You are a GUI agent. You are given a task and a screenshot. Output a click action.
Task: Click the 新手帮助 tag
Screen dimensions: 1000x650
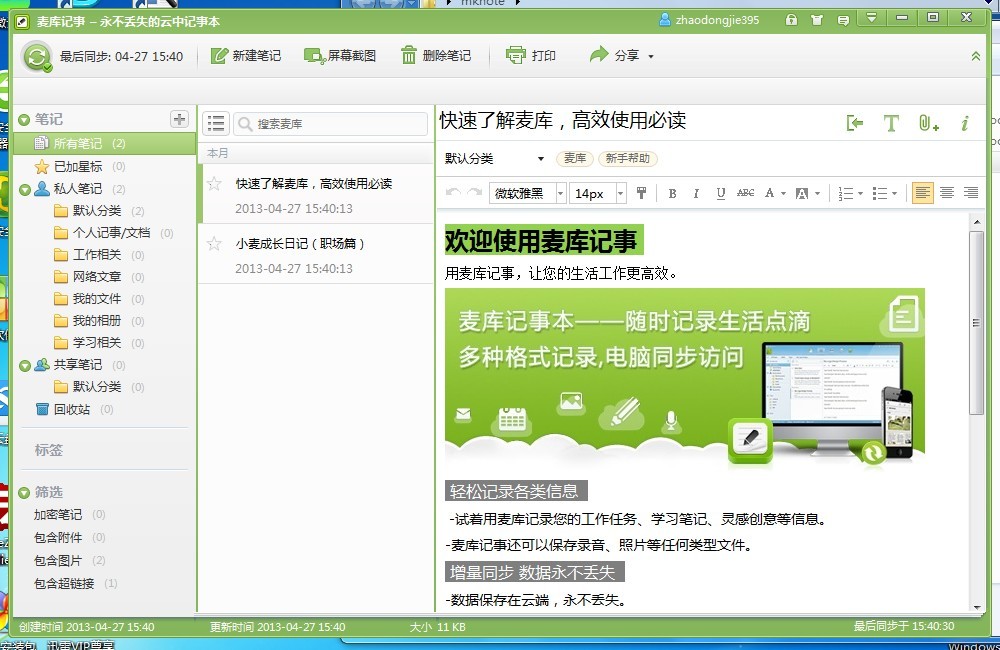click(625, 159)
